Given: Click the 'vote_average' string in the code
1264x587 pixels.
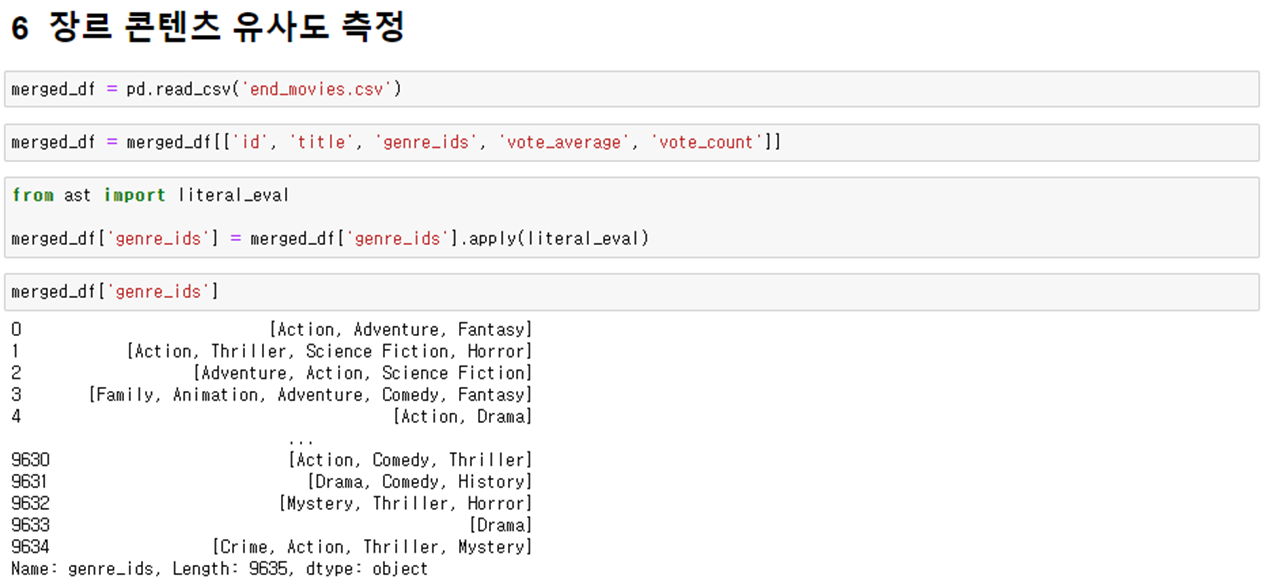Looking at the screenshot, I should [564, 143].
